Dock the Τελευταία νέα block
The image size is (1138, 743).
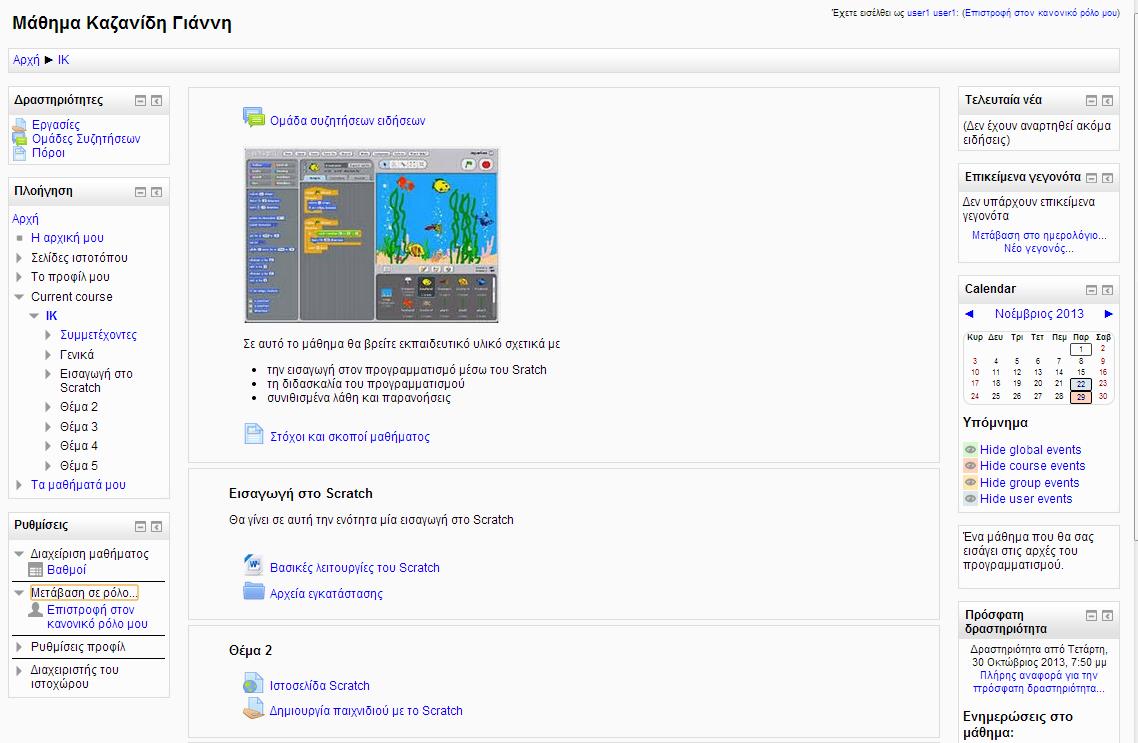pos(1108,101)
